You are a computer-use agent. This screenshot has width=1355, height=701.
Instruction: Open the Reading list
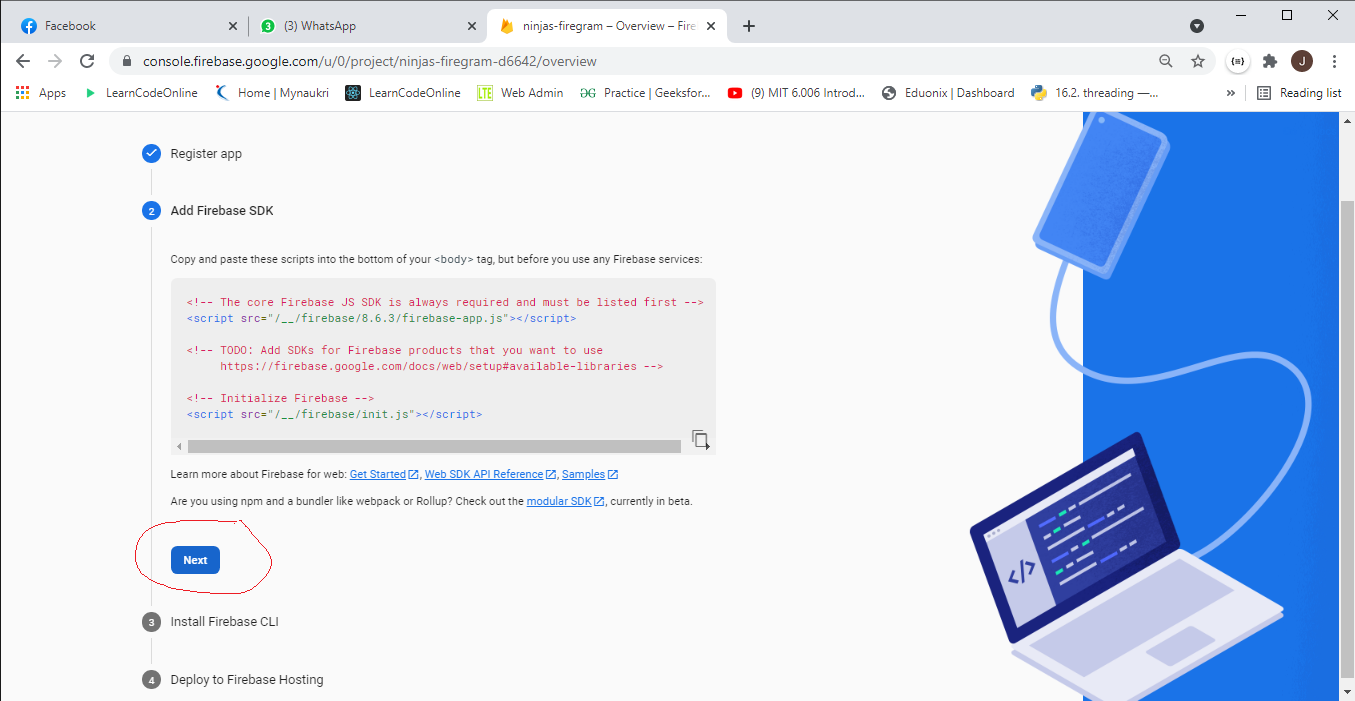[1299, 93]
